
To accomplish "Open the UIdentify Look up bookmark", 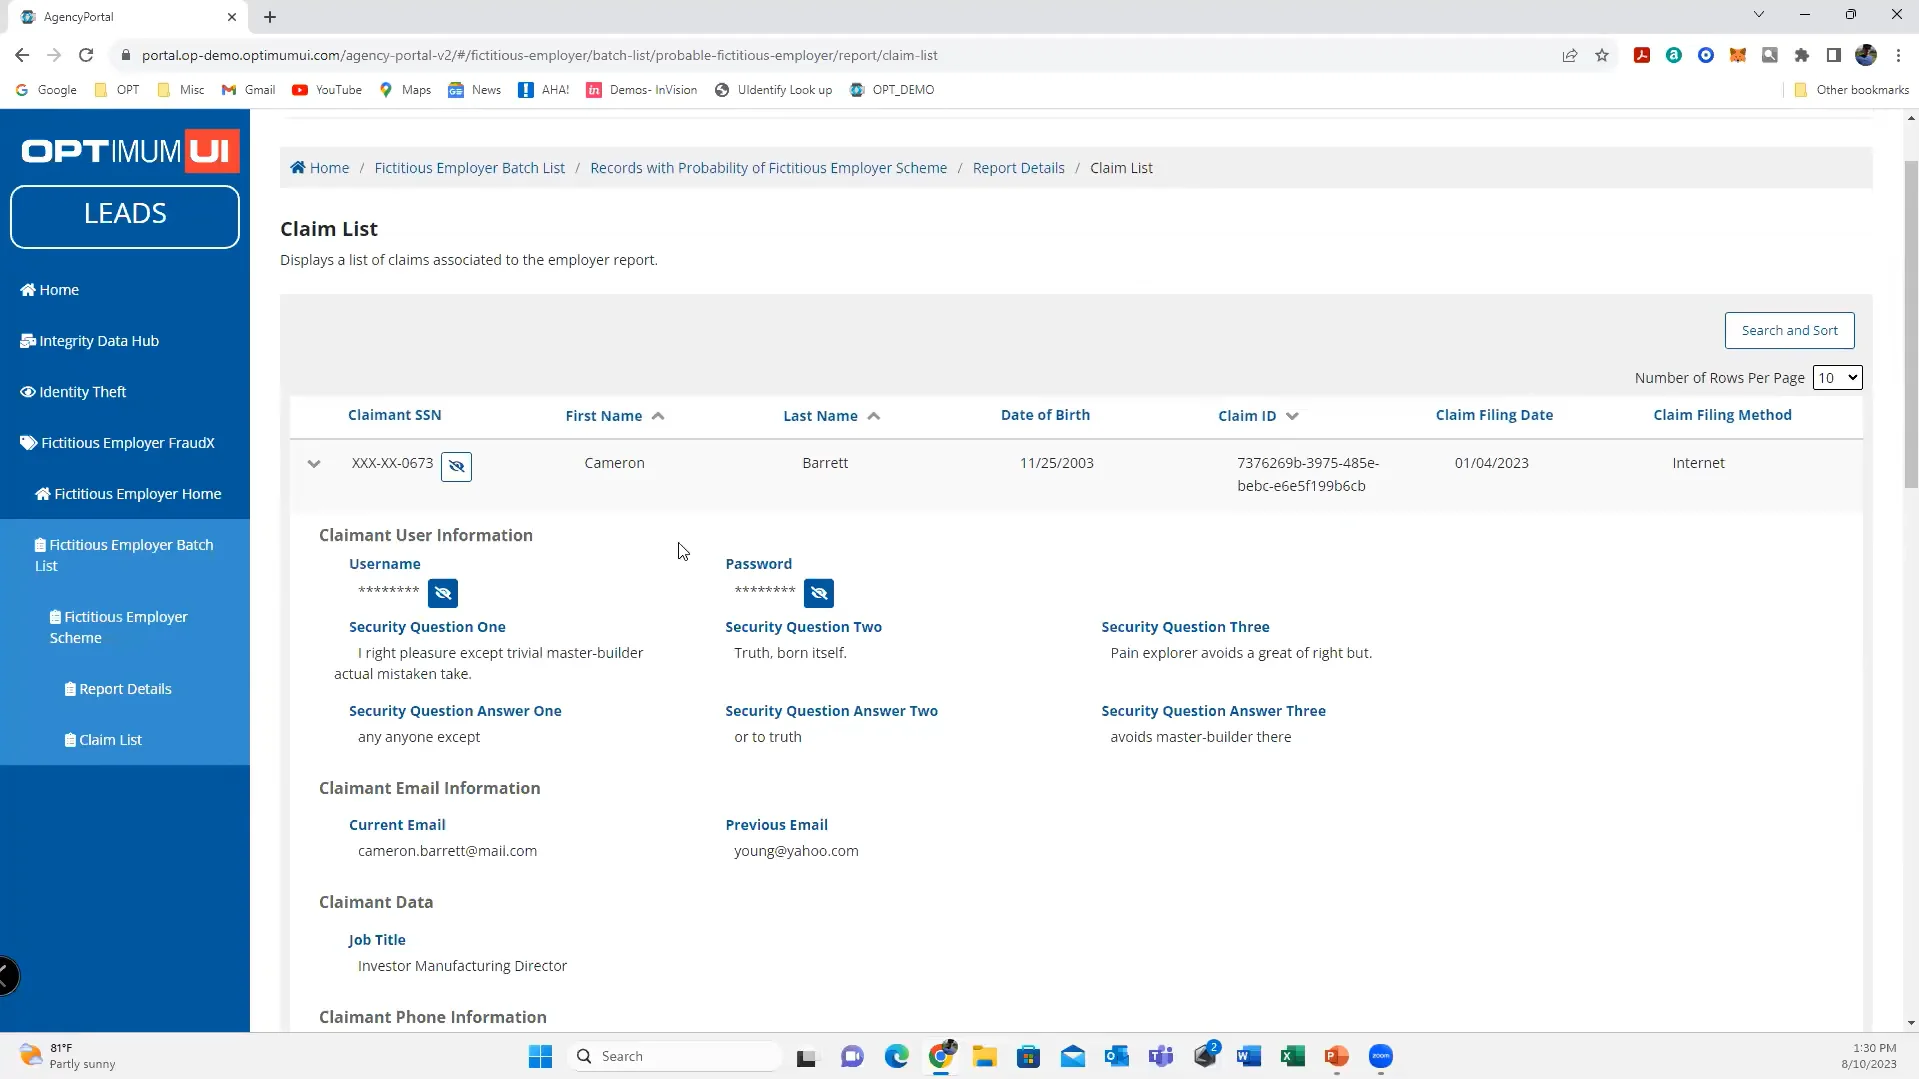I will (x=774, y=90).
